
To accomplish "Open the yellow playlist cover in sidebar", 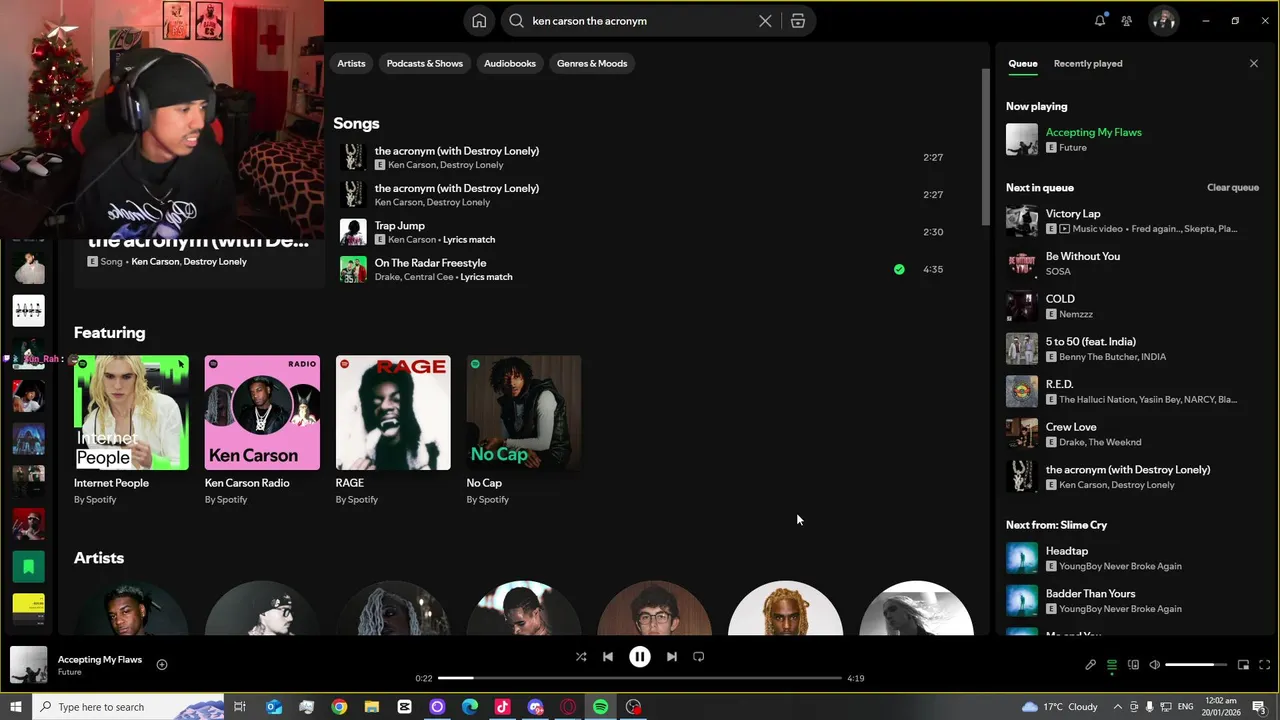I will click(x=28, y=610).
